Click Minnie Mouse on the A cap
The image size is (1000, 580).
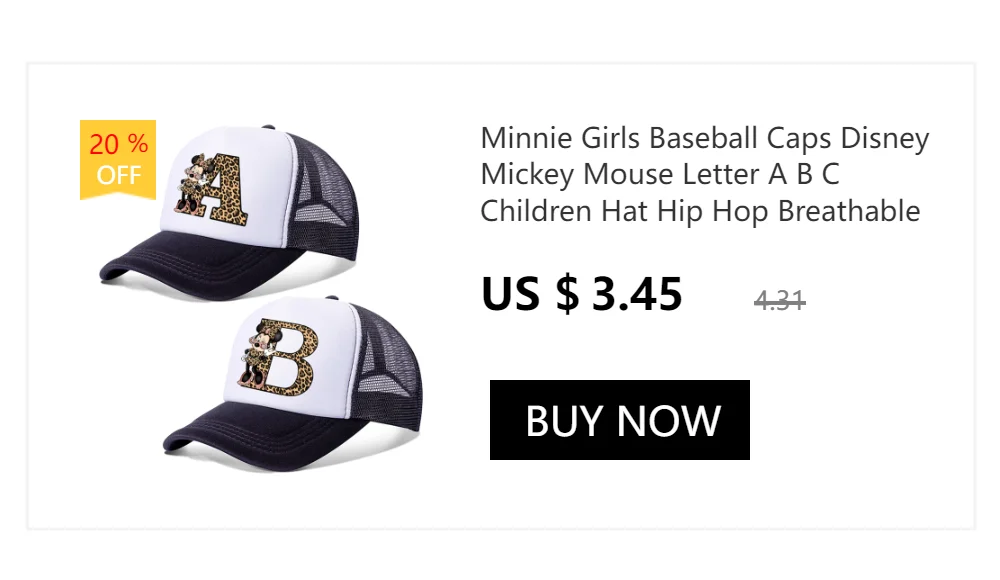(x=190, y=185)
